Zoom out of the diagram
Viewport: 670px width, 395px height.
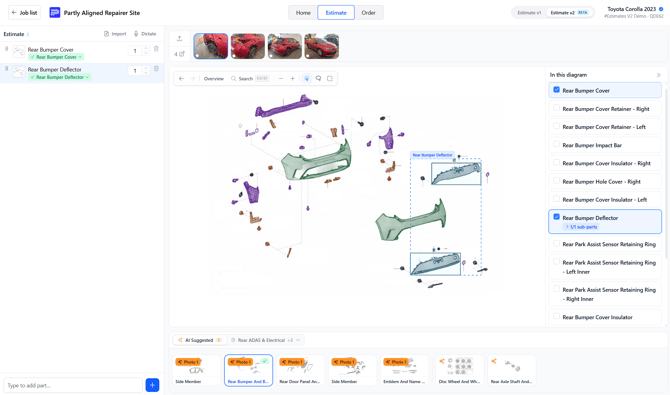click(x=281, y=79)
